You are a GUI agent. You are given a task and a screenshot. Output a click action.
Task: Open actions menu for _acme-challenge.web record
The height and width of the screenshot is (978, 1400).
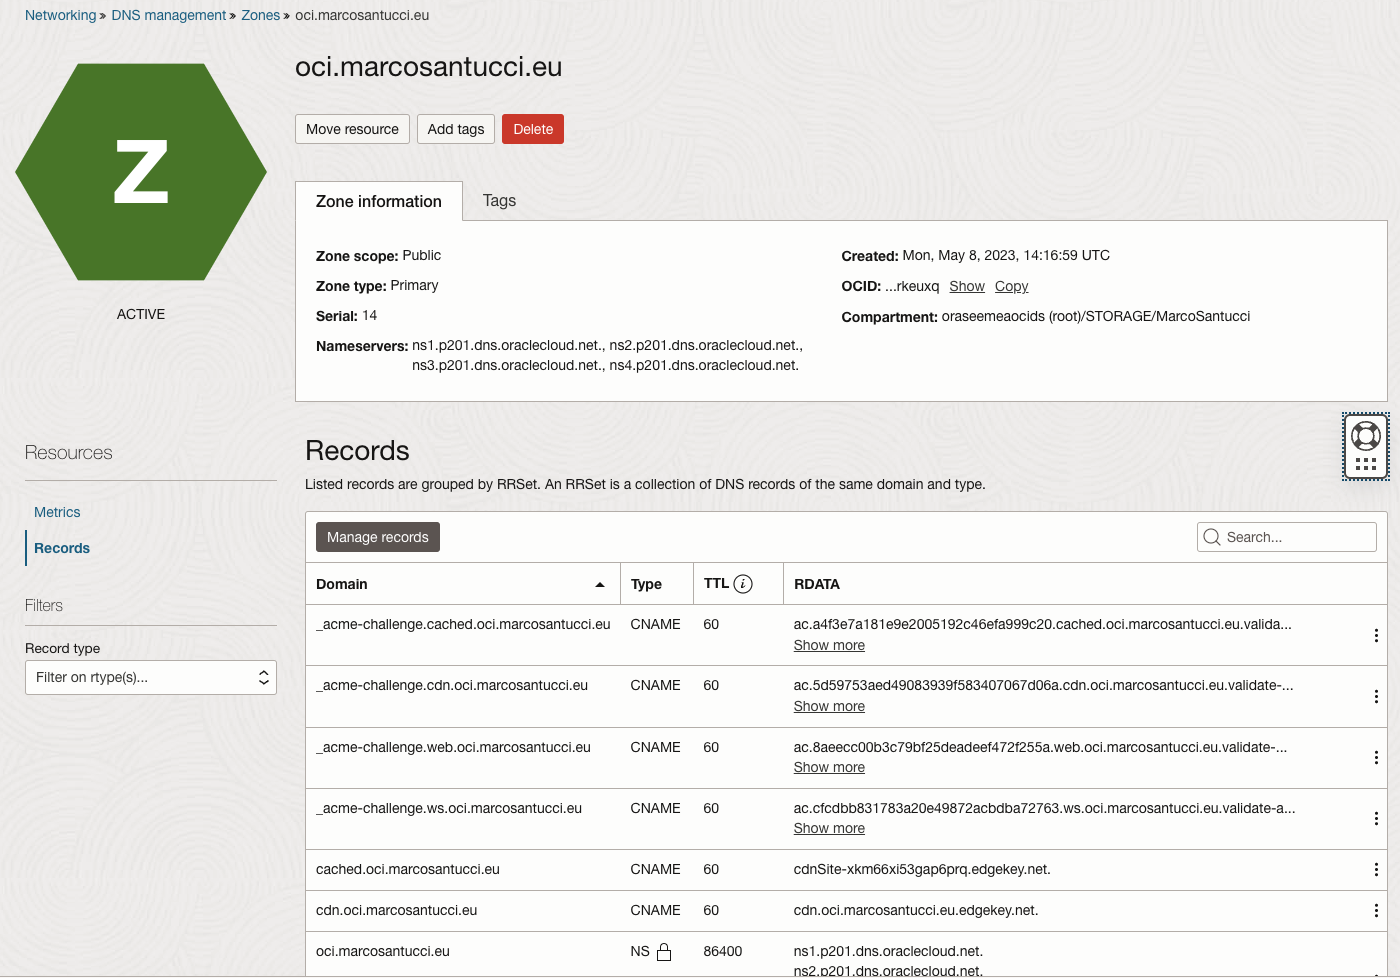point(1376,758)
